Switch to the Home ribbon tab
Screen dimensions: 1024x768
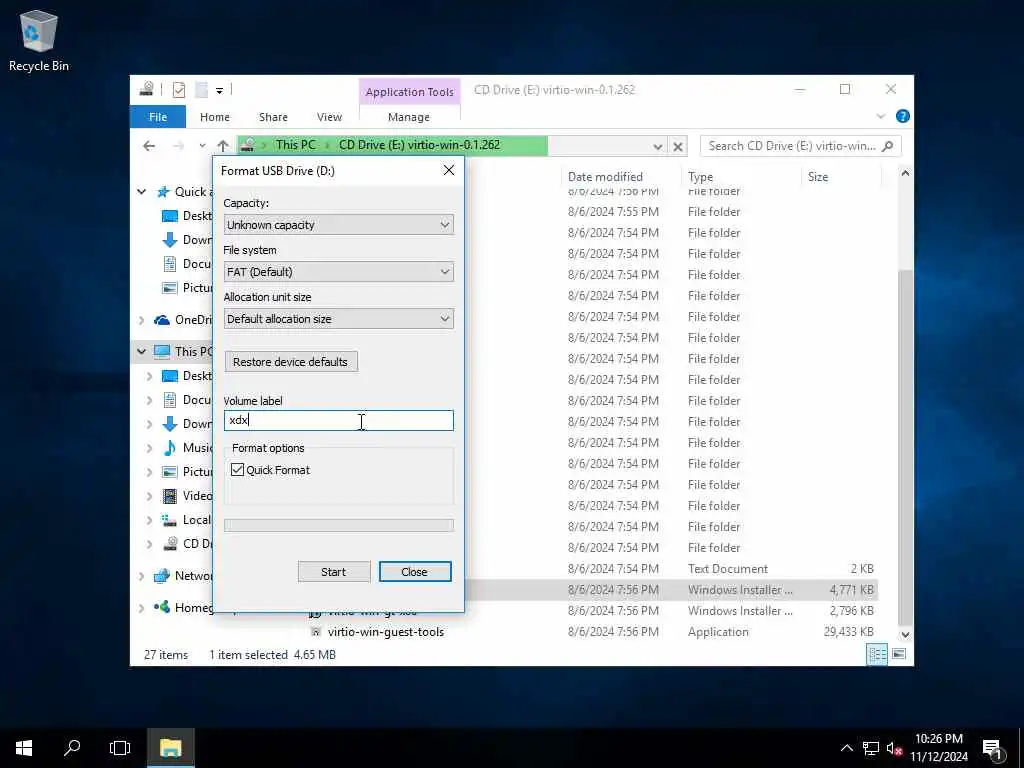215,117
